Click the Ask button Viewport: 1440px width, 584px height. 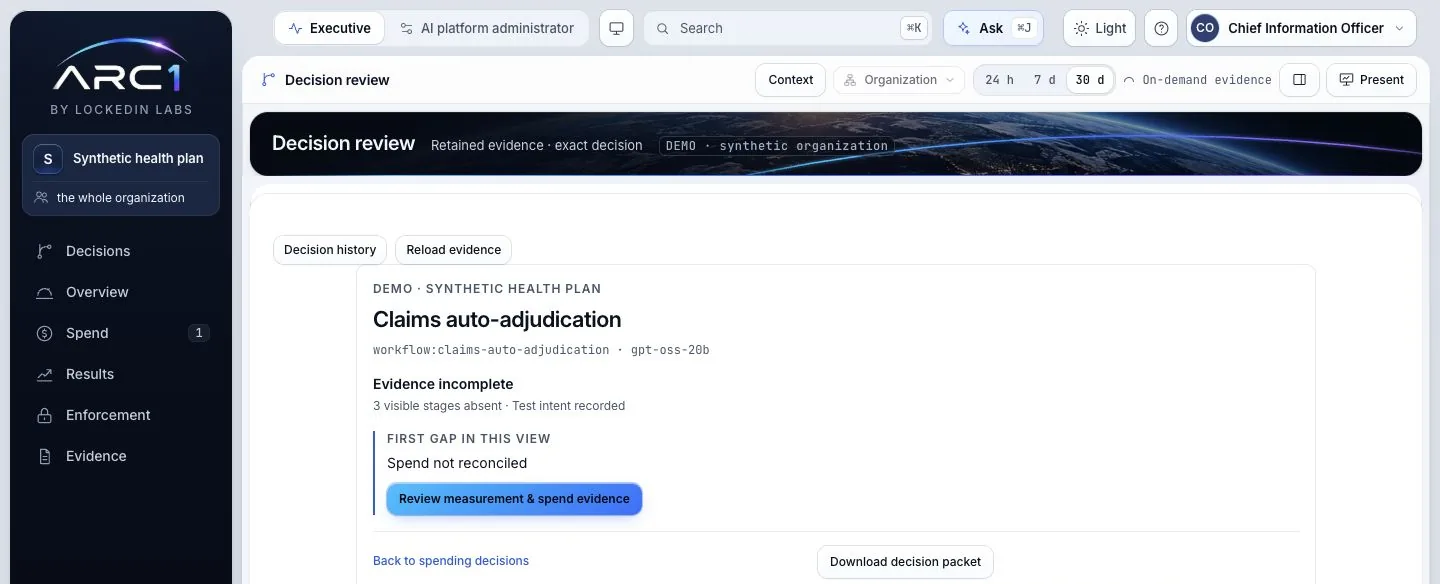[993, 28]
